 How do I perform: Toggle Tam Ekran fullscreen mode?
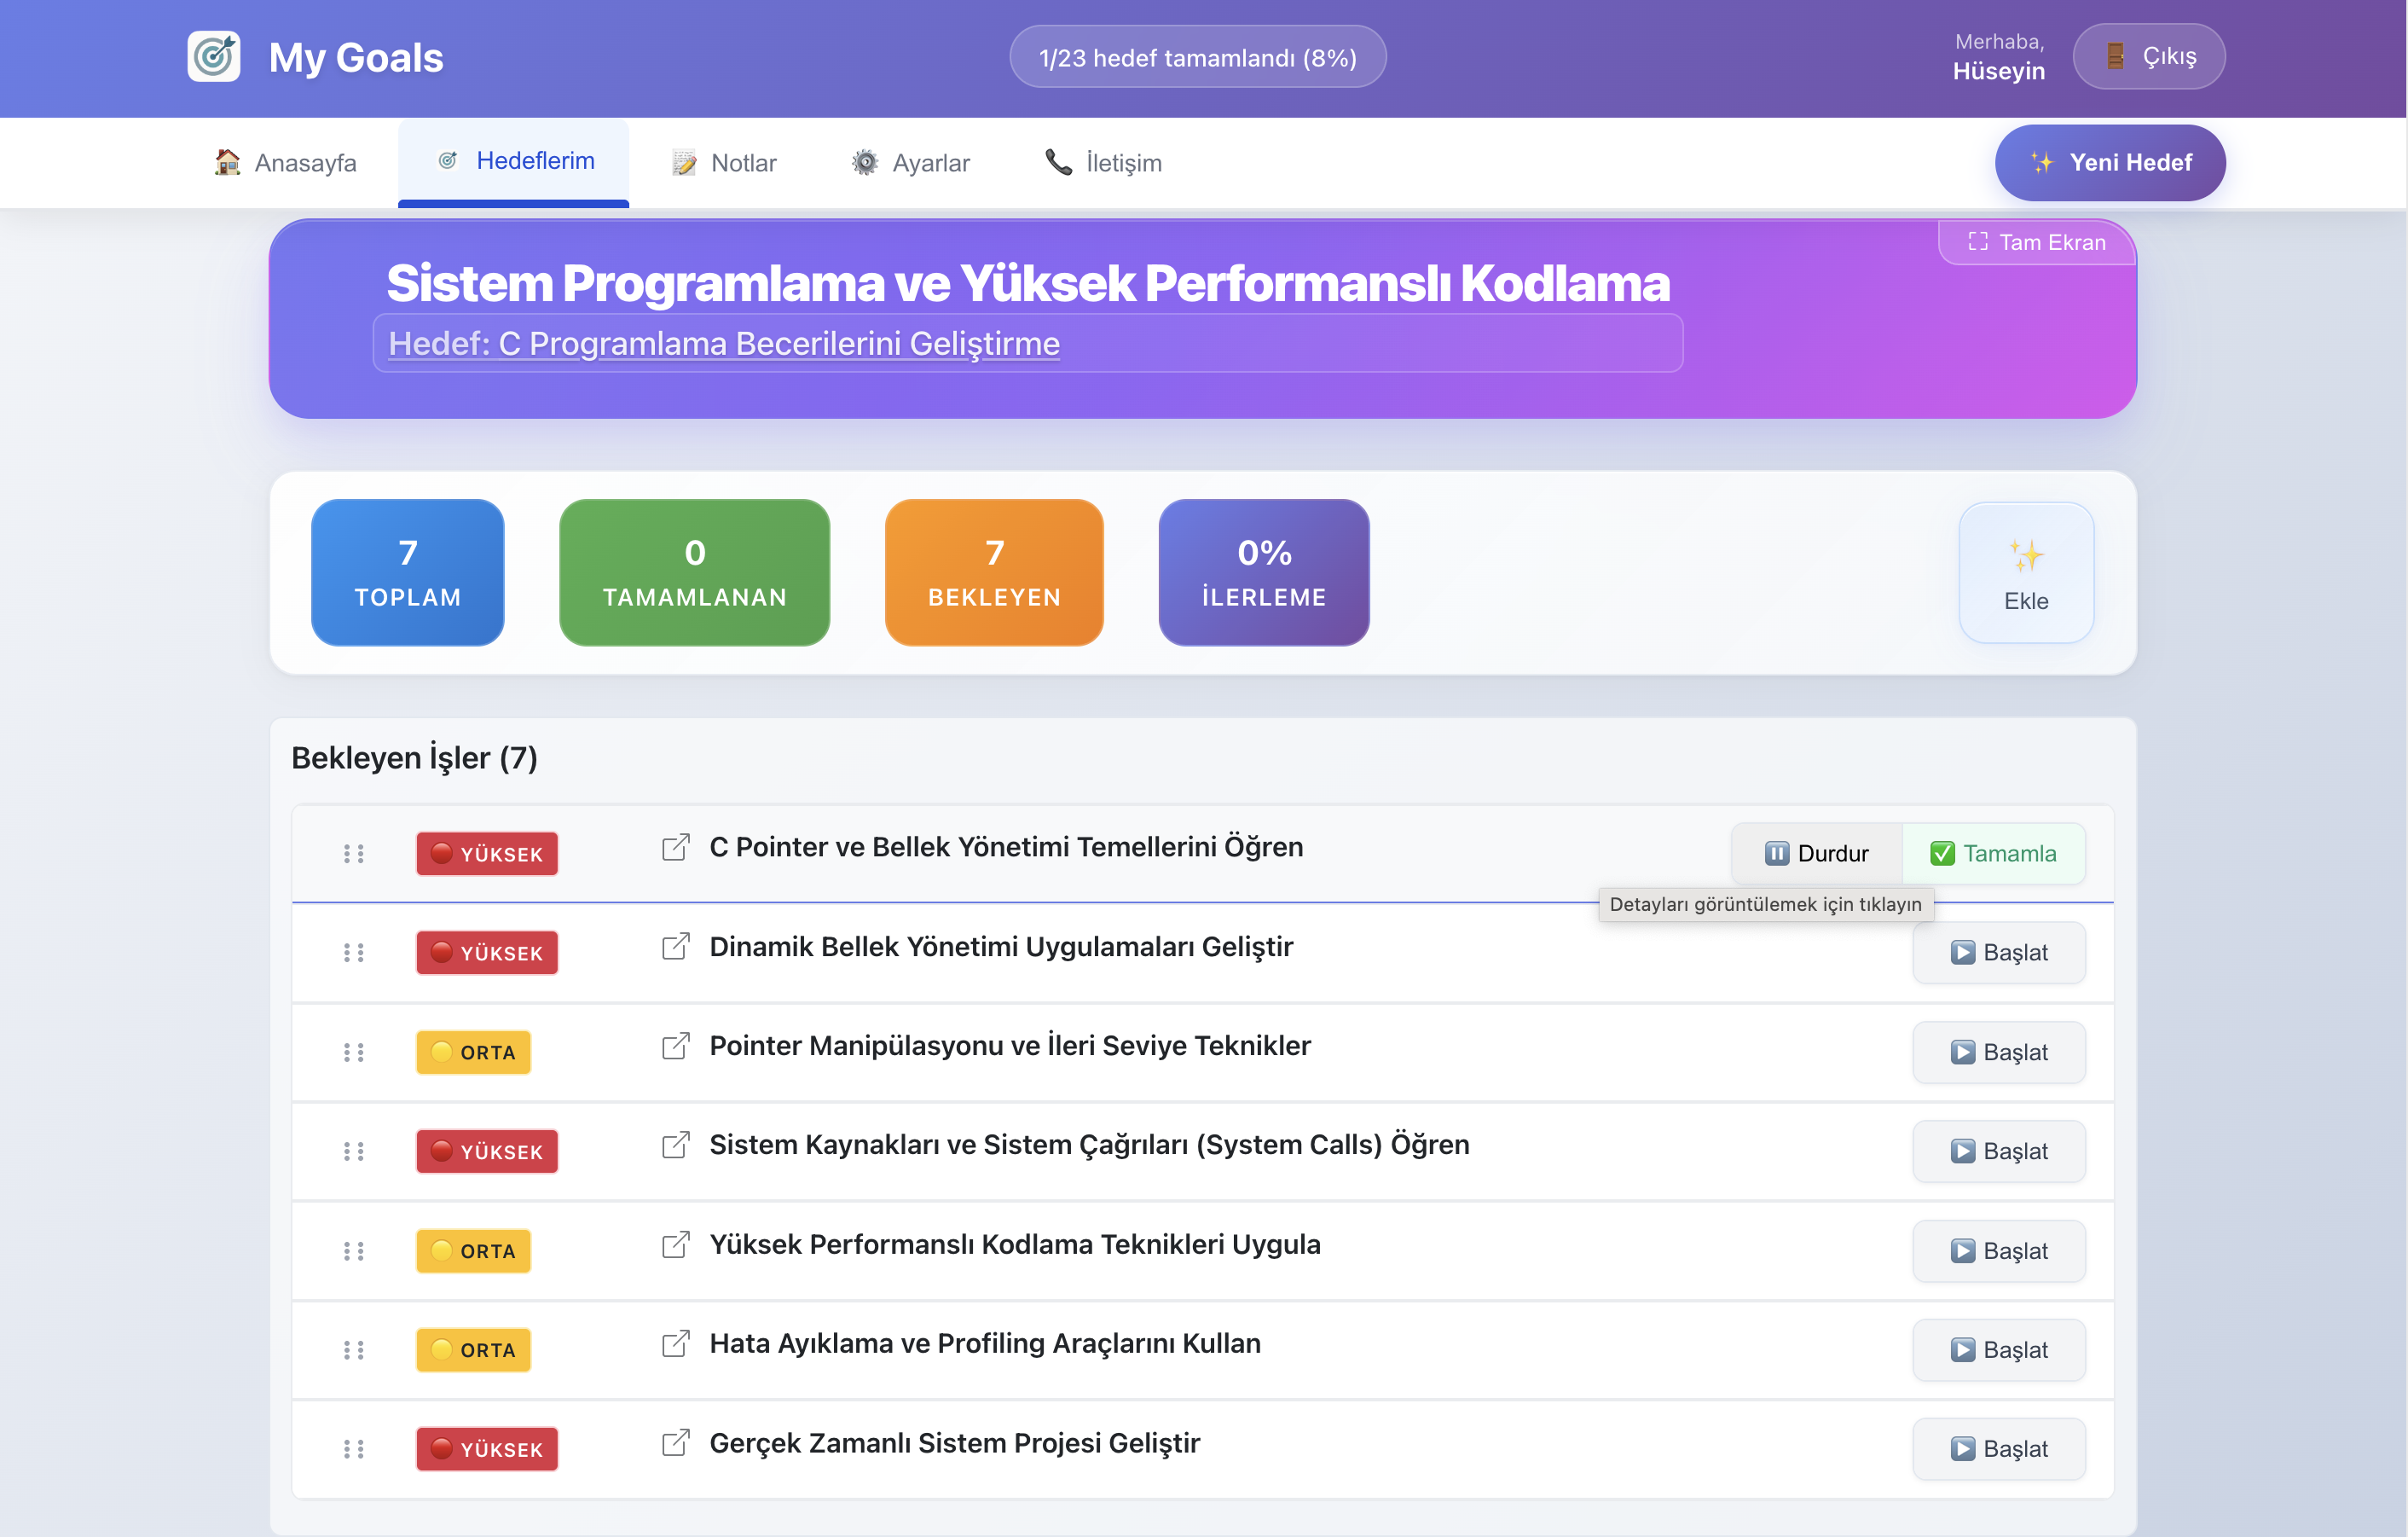pyautogui.click(x=2036, y=242)
